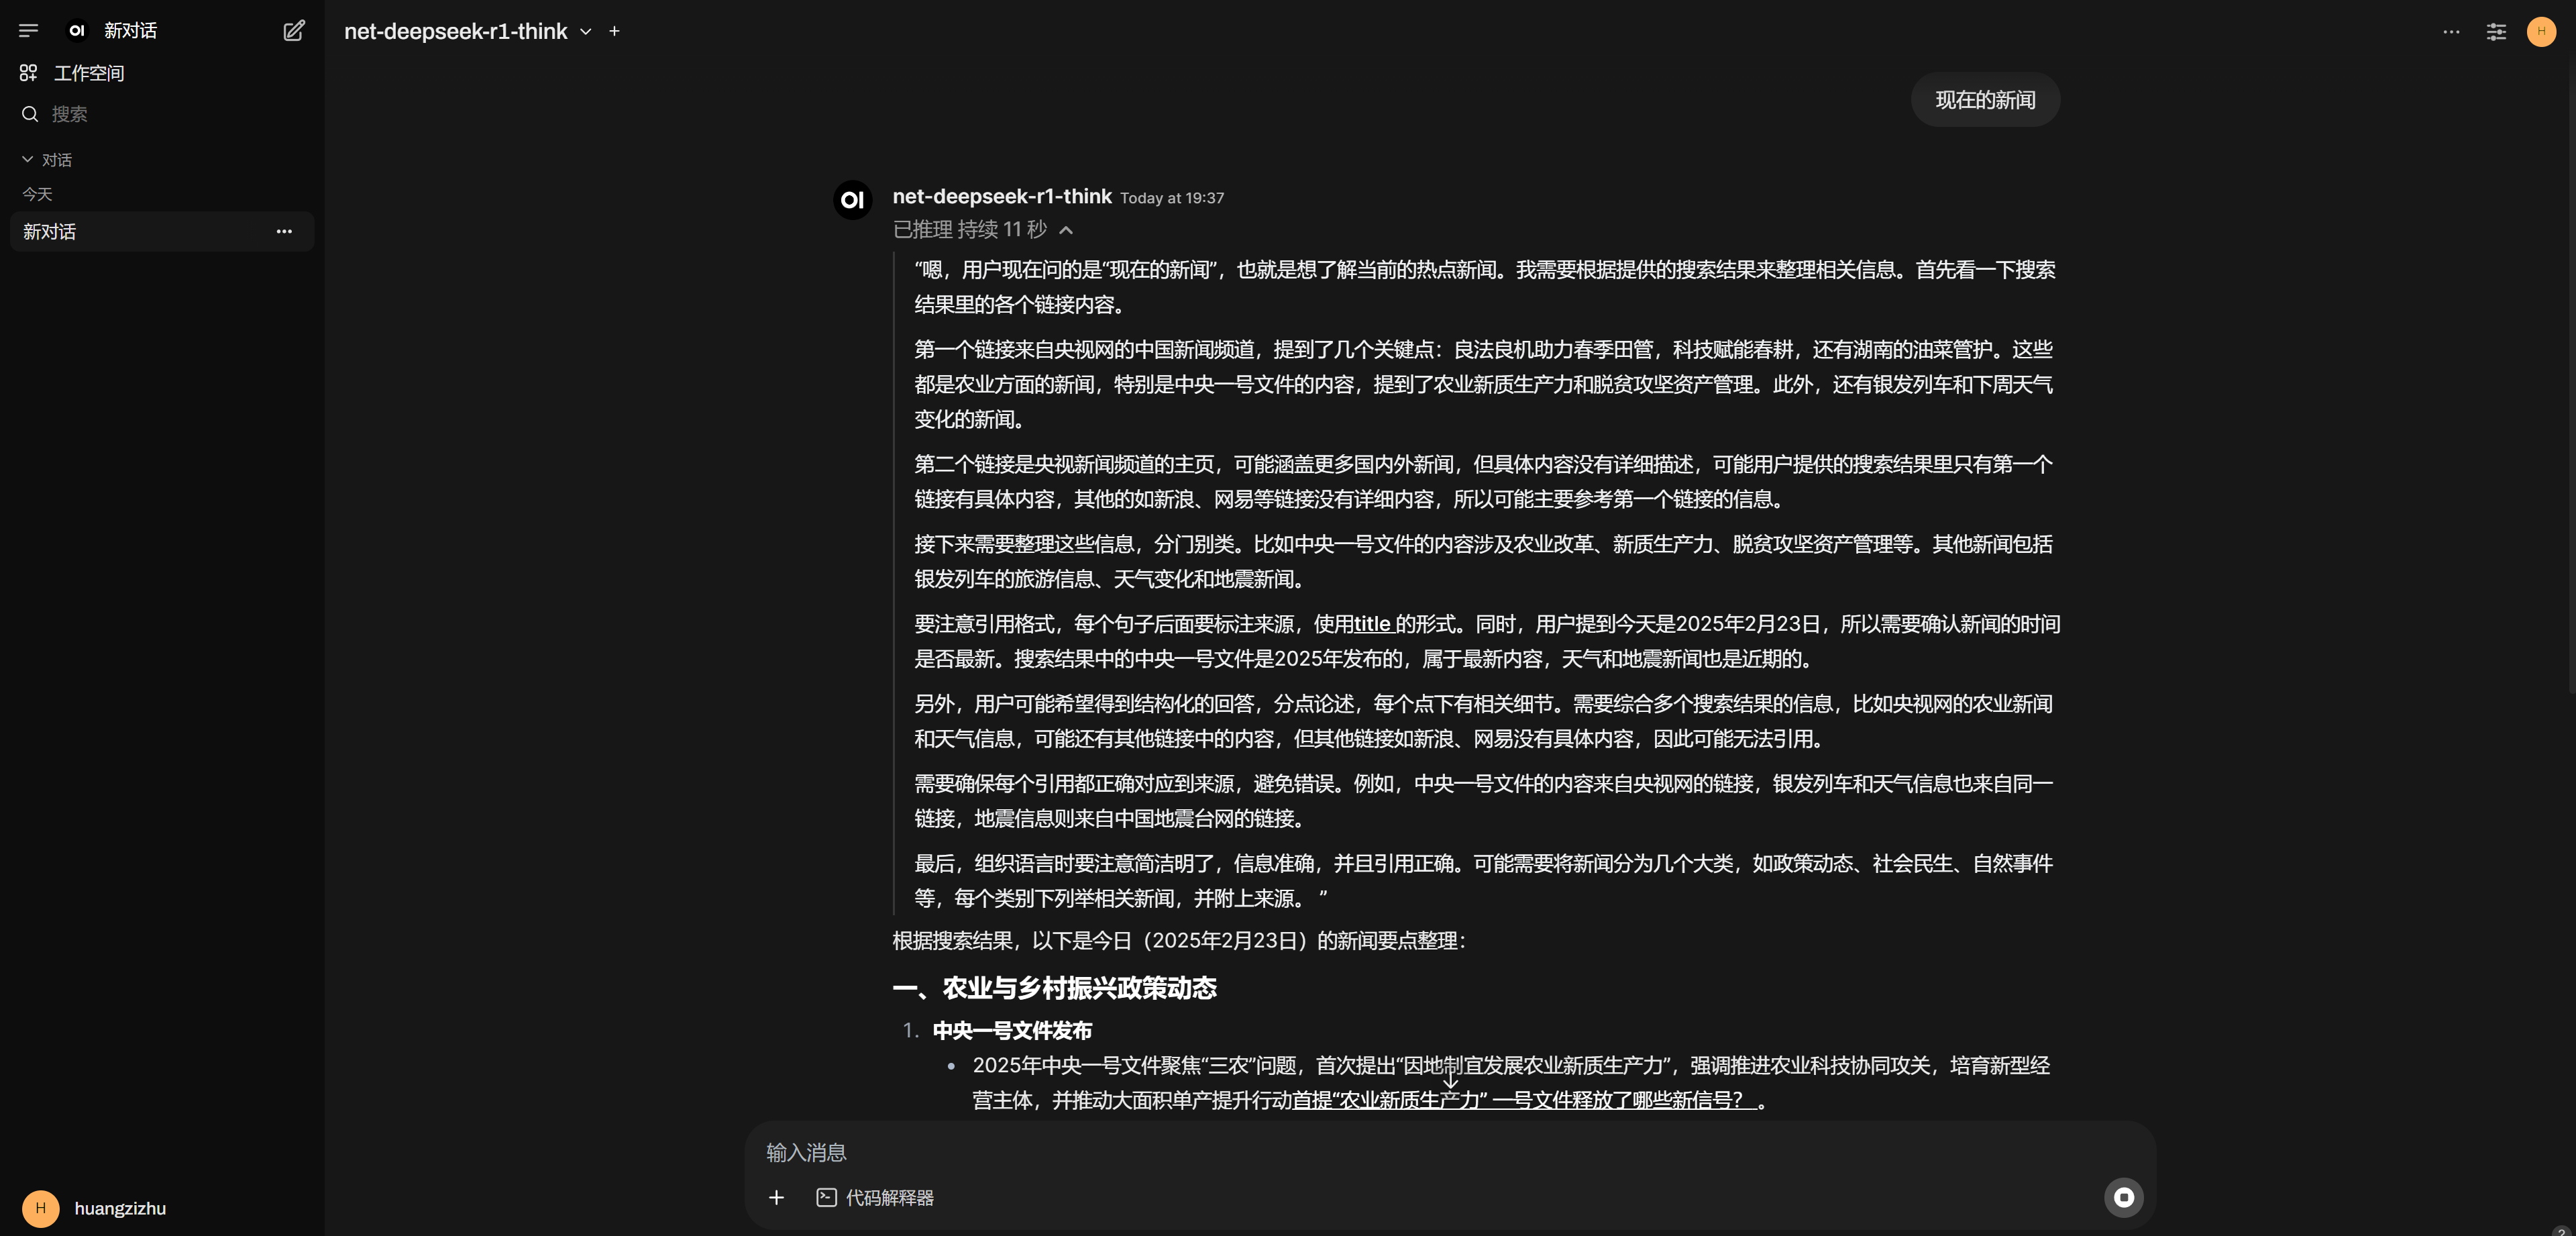Open the H avatar in top-right corner

click(2541, 31)
